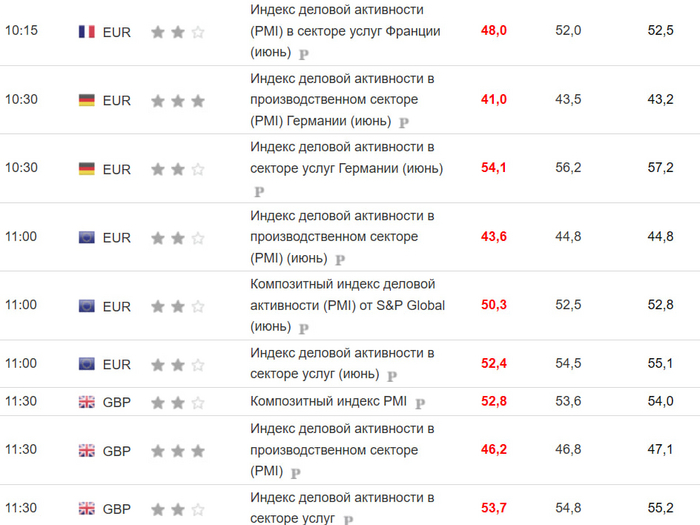Screen dimensions: 700x525
Task: Click 'P' icon beside 'Композитный индекс PMI'
Action: point(420,403)
